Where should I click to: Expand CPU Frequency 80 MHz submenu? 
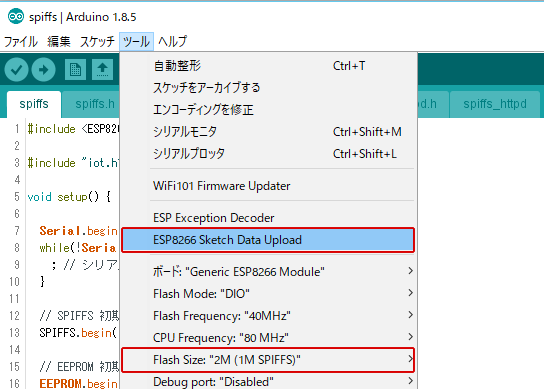click(269, 337)
